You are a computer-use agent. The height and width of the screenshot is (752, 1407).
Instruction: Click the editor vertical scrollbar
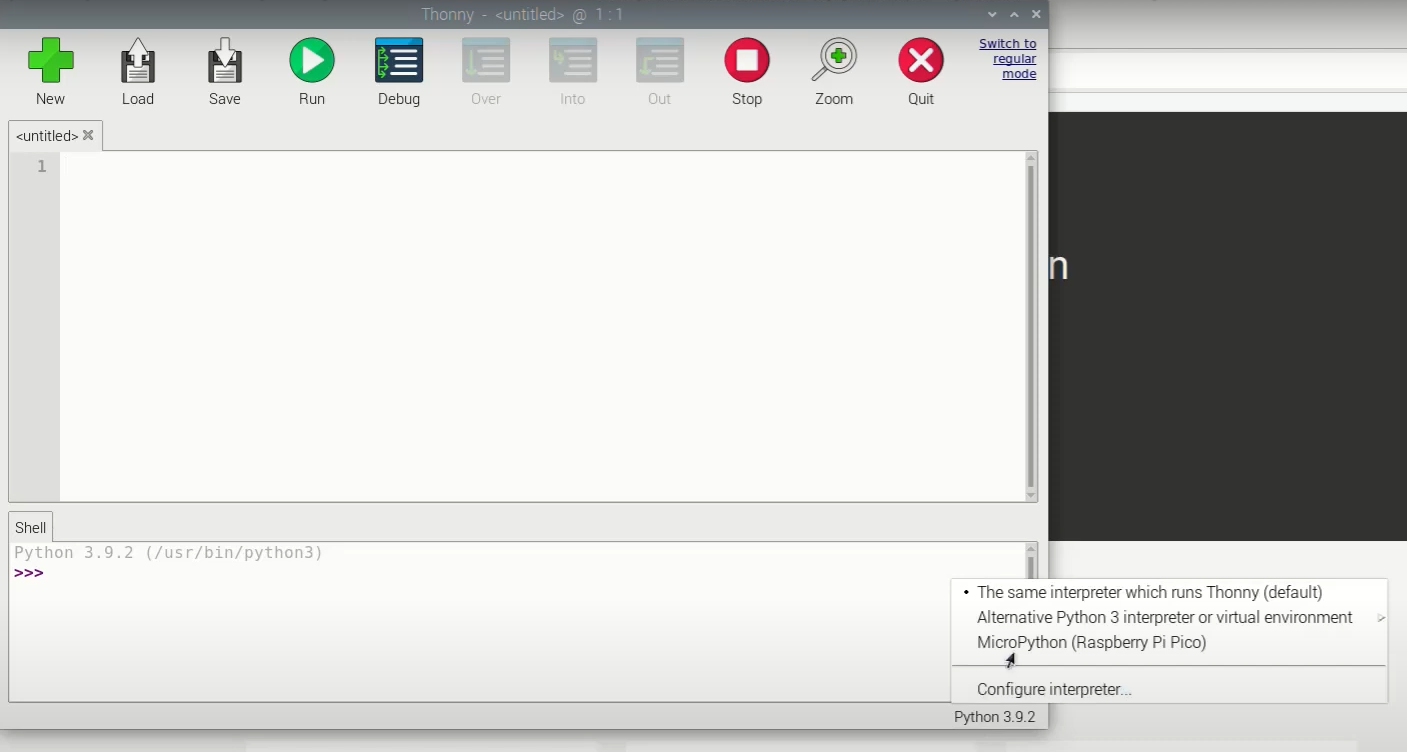point(1031,326)
